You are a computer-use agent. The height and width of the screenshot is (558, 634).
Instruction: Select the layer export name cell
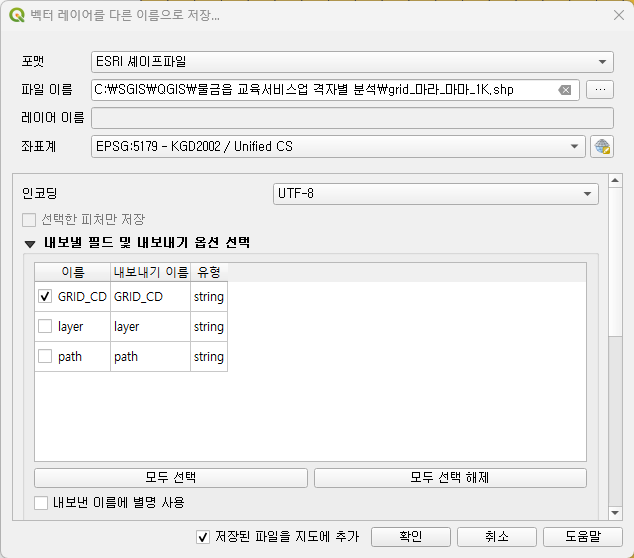[x=150, y=326]
